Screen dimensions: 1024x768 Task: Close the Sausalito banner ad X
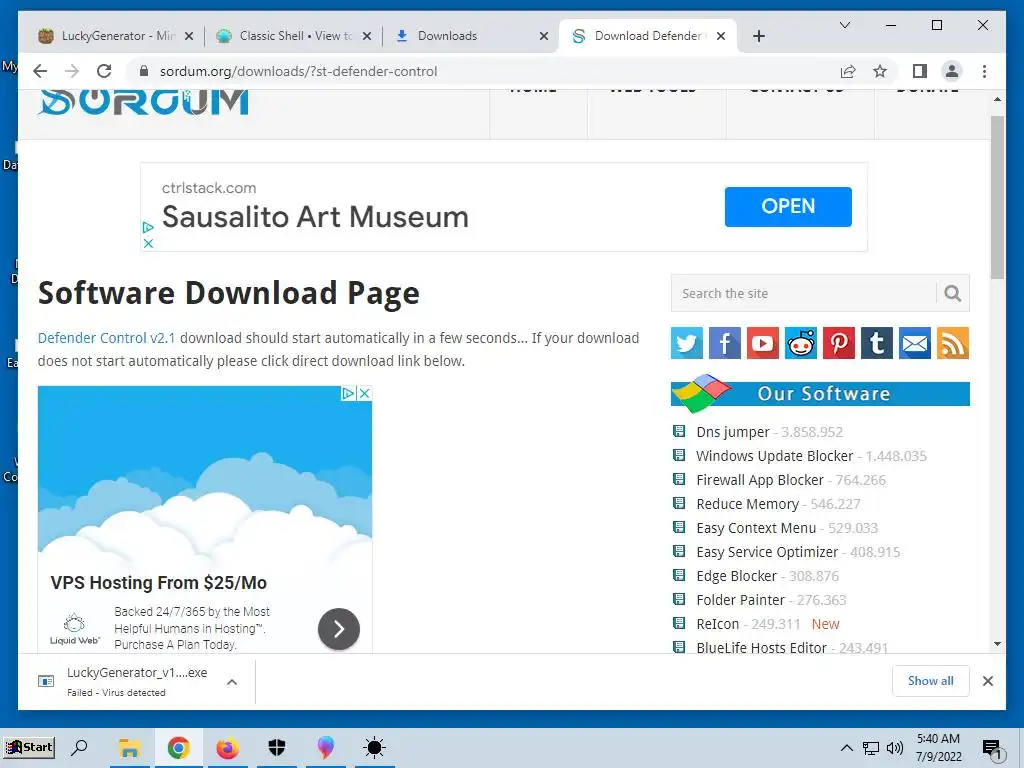[x=148, y=243]
